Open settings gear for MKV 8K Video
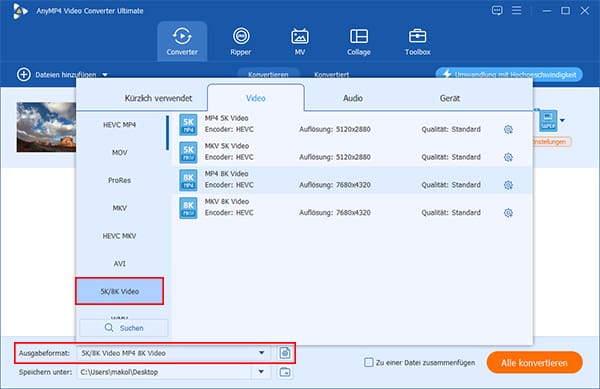The height and width of the screenshot is (389, 600). (508, 213)
